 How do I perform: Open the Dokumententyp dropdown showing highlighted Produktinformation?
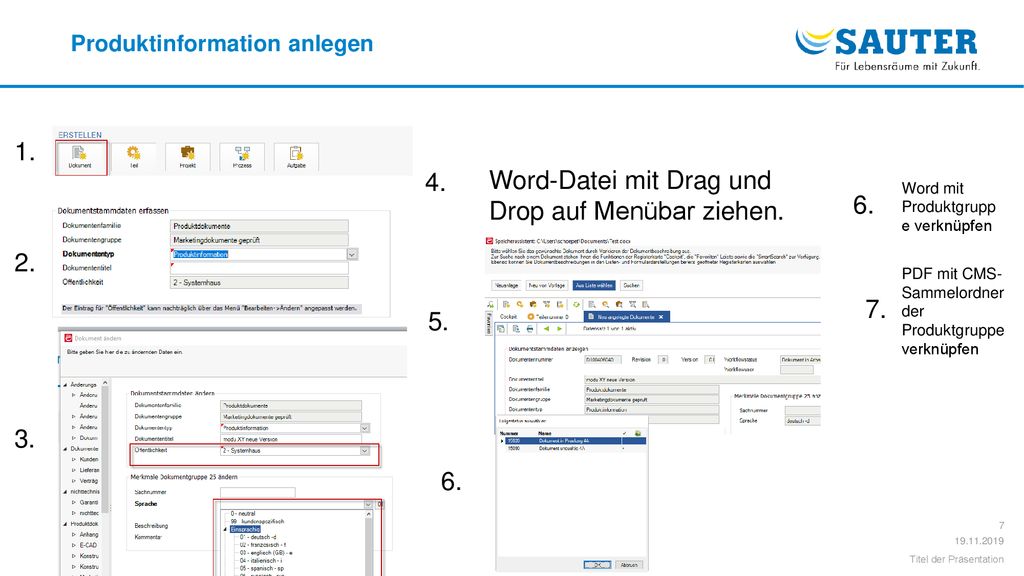pos(352,254)
